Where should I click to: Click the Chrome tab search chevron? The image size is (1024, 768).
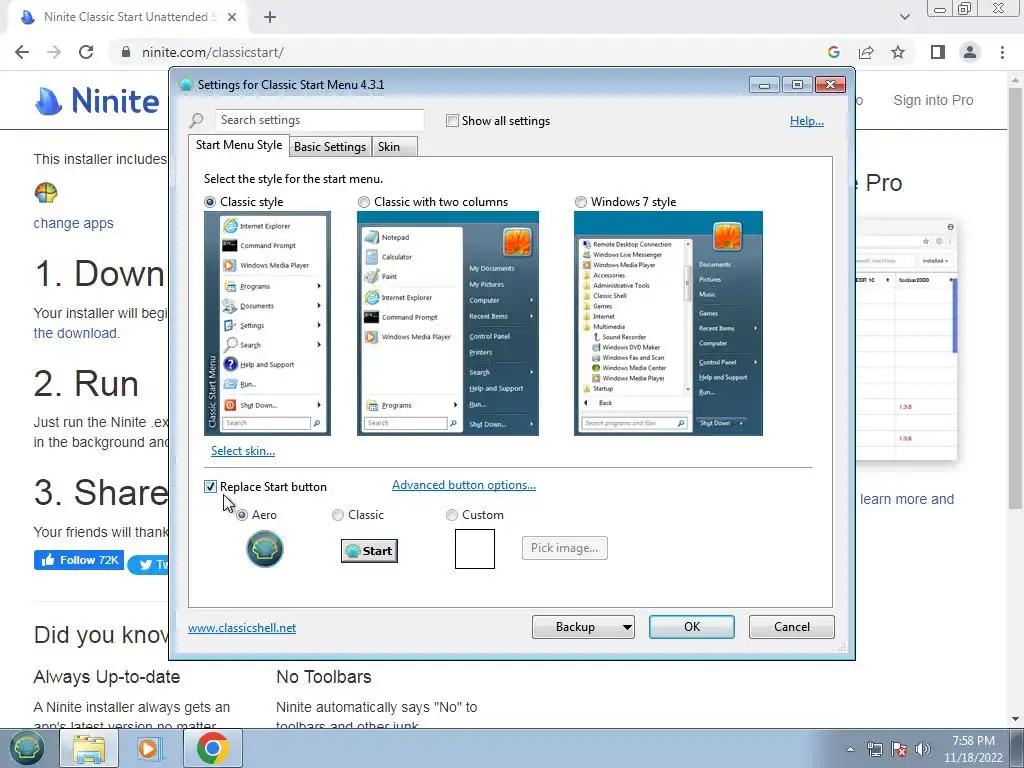point(904,17)
